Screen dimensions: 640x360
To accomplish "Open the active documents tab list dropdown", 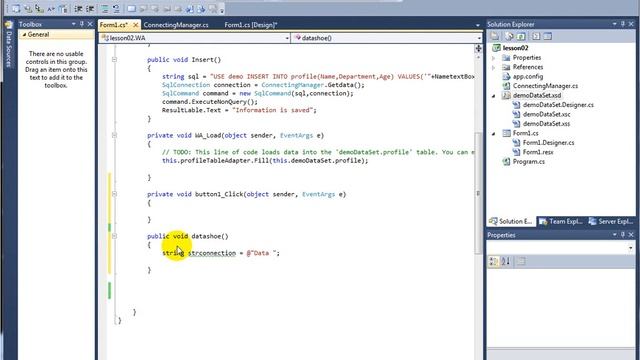I will click(478, 25).
